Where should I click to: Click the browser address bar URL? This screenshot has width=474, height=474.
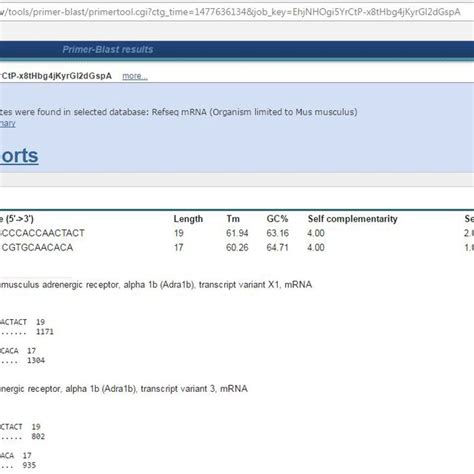click(x=230, y=12)
